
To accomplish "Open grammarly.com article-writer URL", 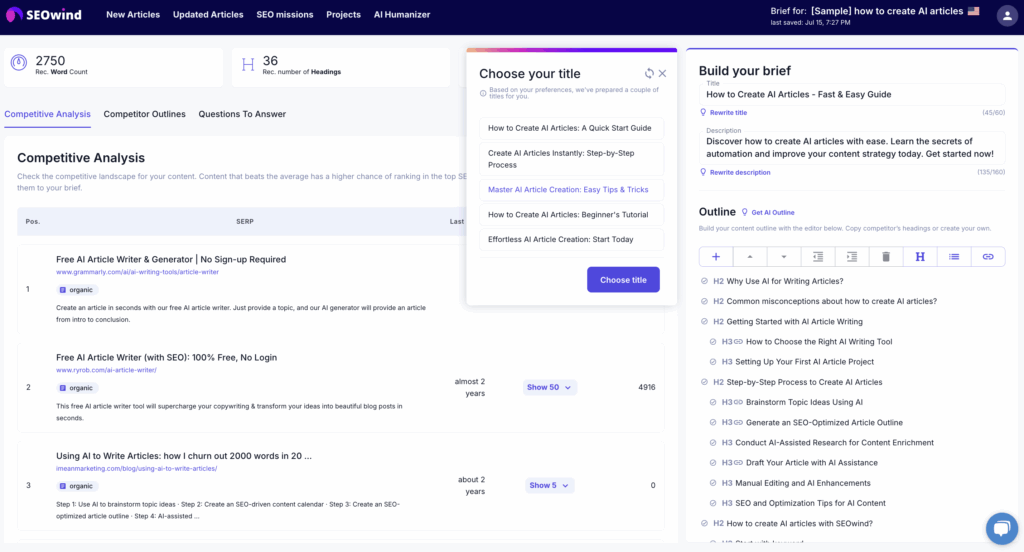I will (x=137, y=272).
